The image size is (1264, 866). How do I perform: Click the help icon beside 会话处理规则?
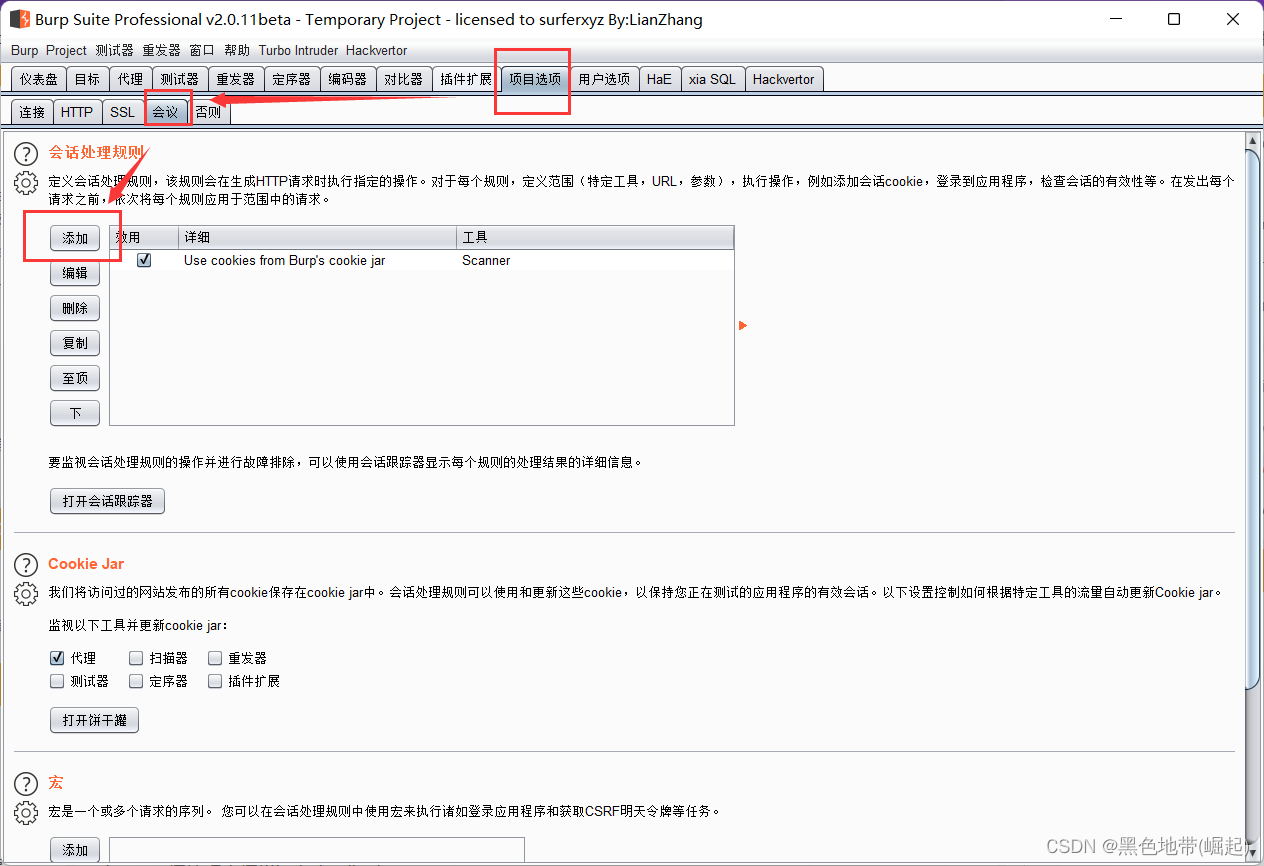[25, 153]
